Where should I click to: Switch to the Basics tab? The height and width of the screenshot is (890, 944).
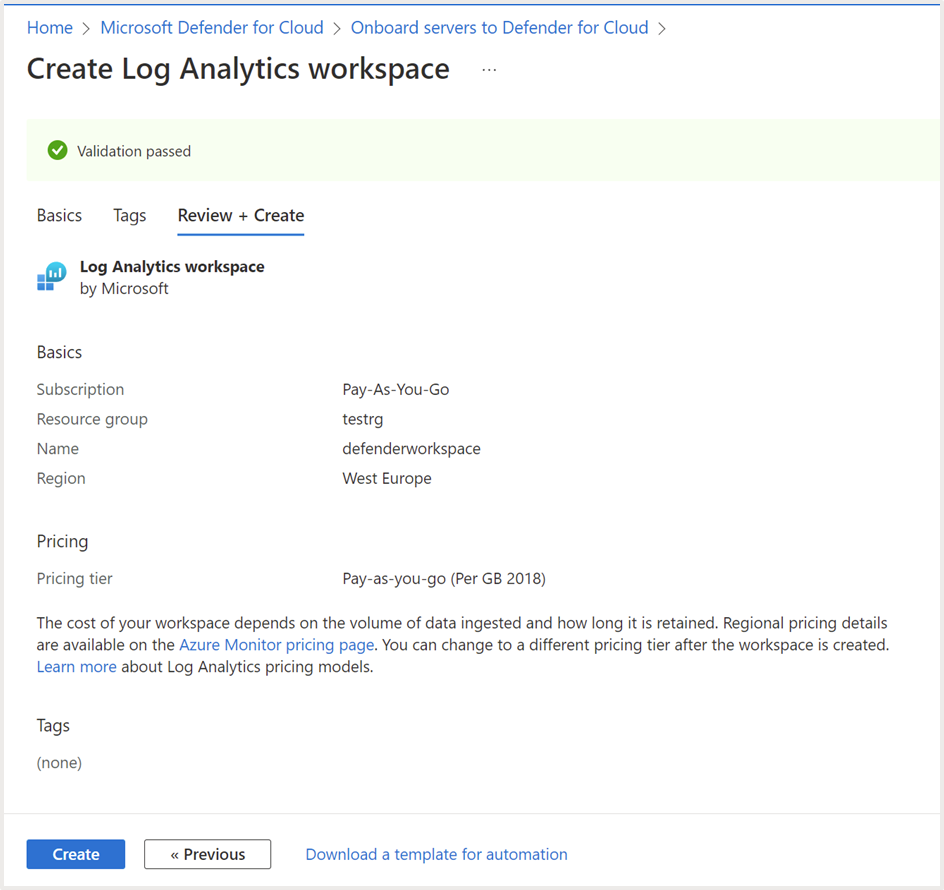tap(59, 215)
